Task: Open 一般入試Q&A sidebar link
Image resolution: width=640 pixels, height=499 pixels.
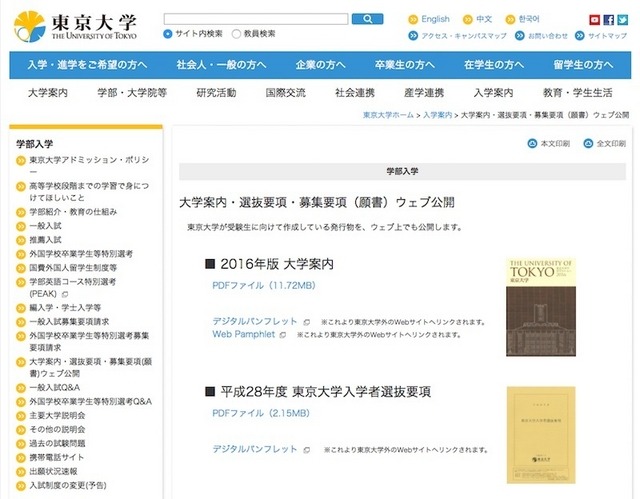Action: tap(54, 388)
